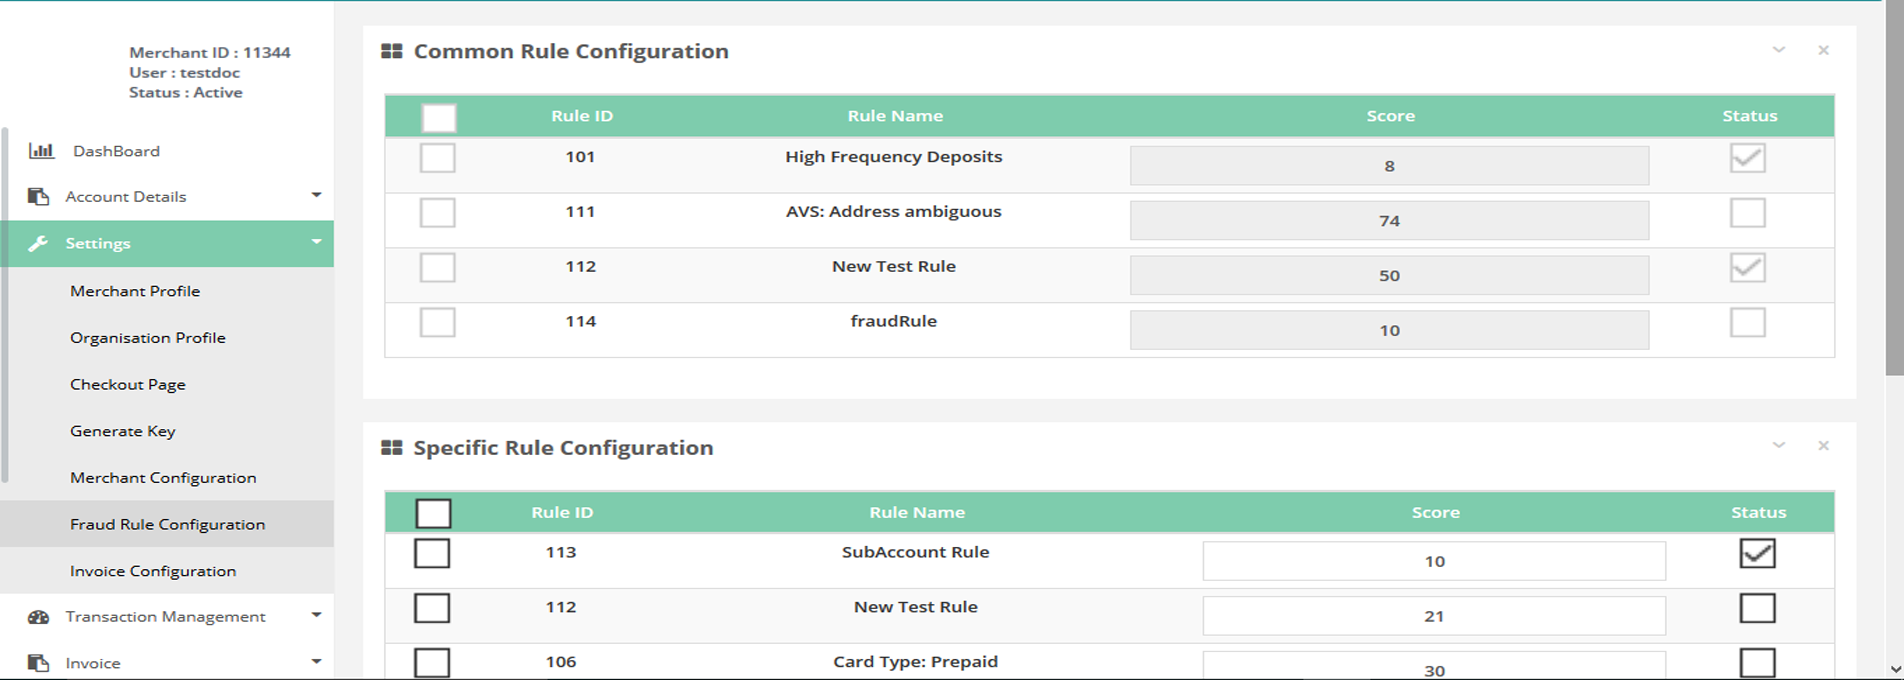Click the DashBoard bar chart icon

pos(41,151)
